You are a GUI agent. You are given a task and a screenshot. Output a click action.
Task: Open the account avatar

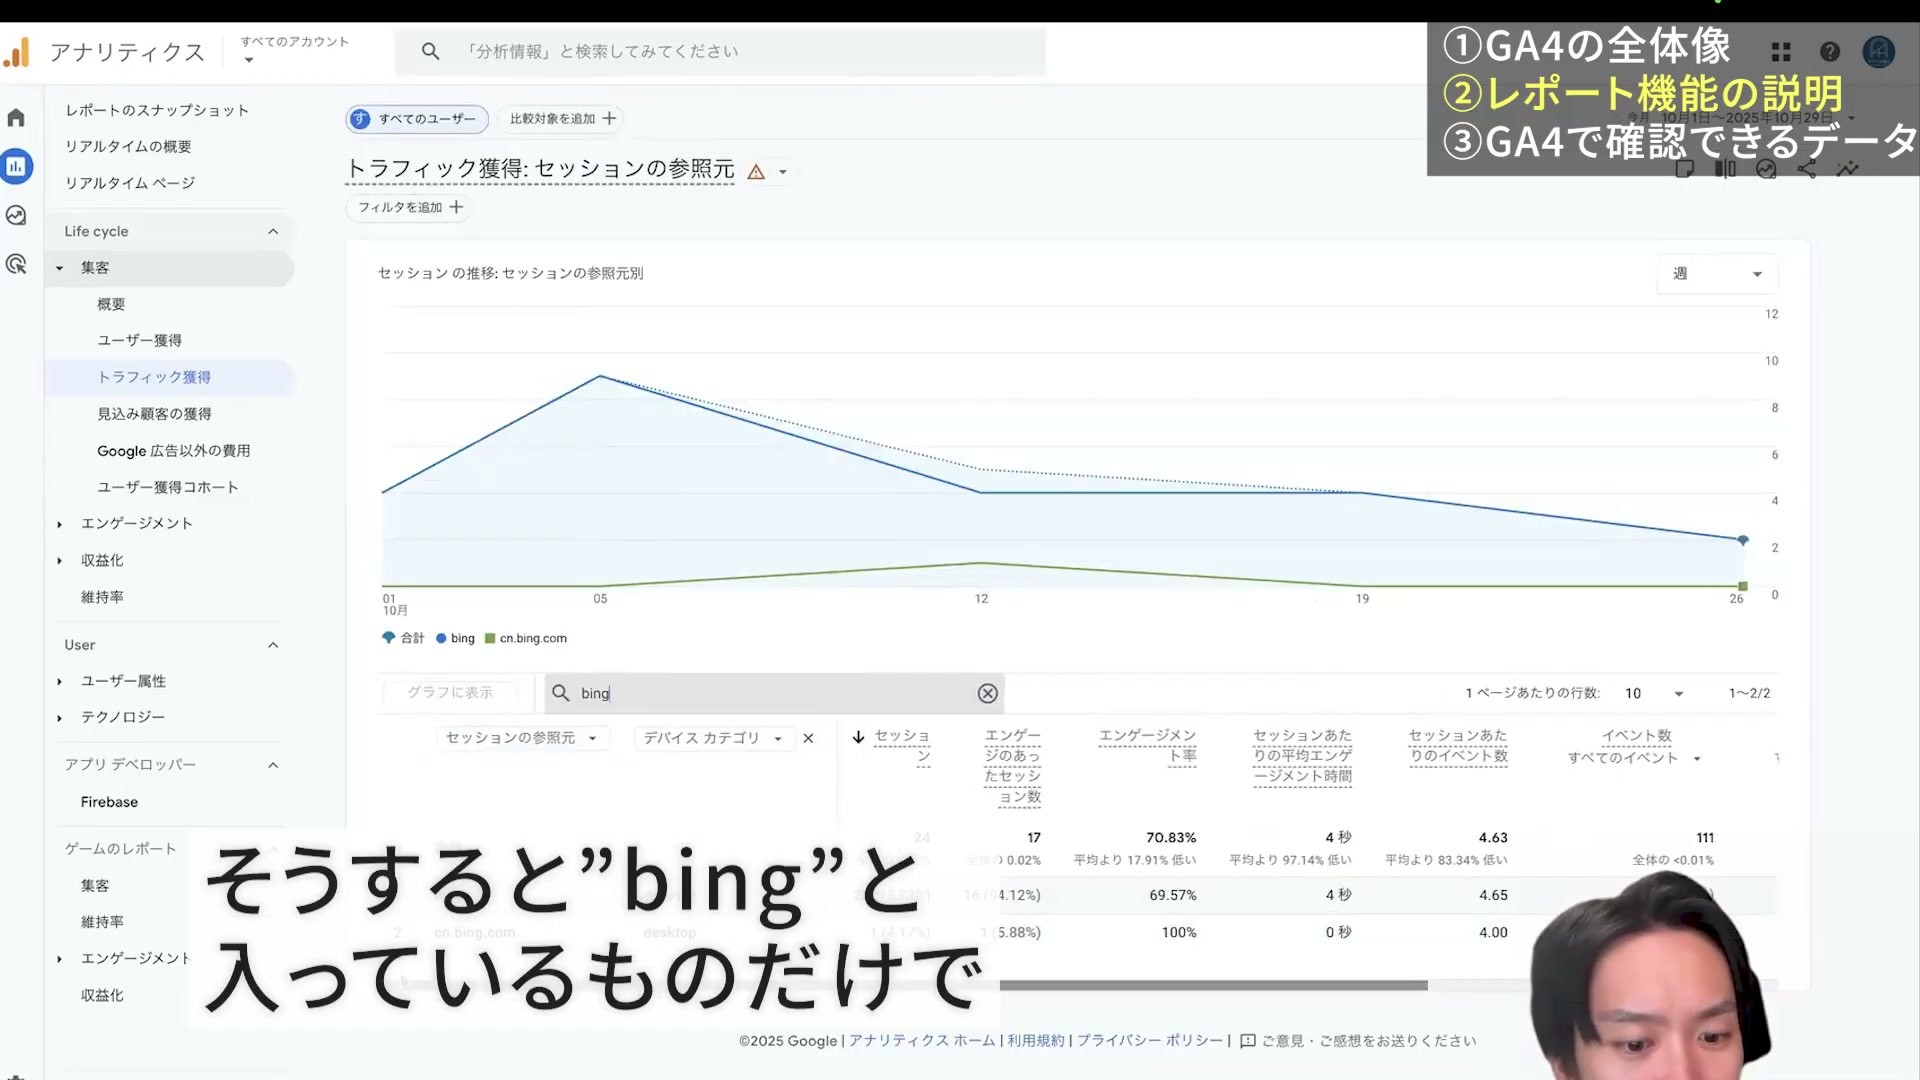click(x=1879, y=52)
